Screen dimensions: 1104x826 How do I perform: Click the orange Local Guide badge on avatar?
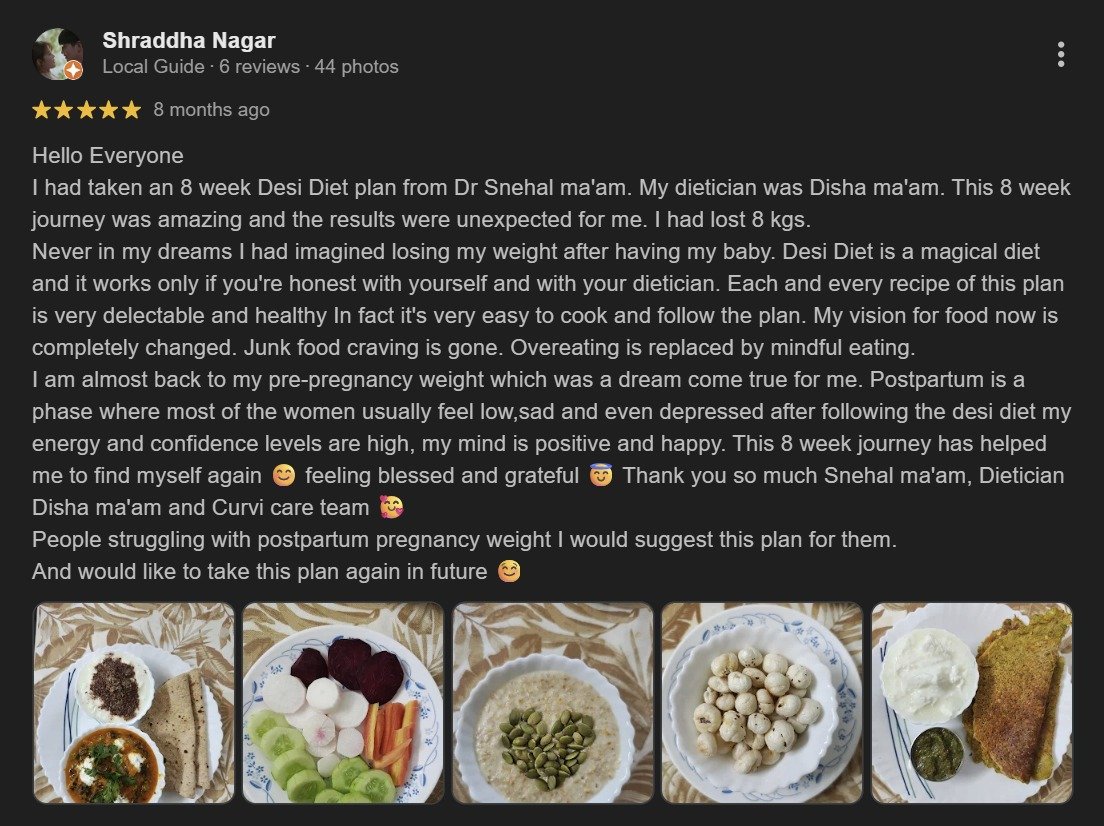[x=73, y=70]
